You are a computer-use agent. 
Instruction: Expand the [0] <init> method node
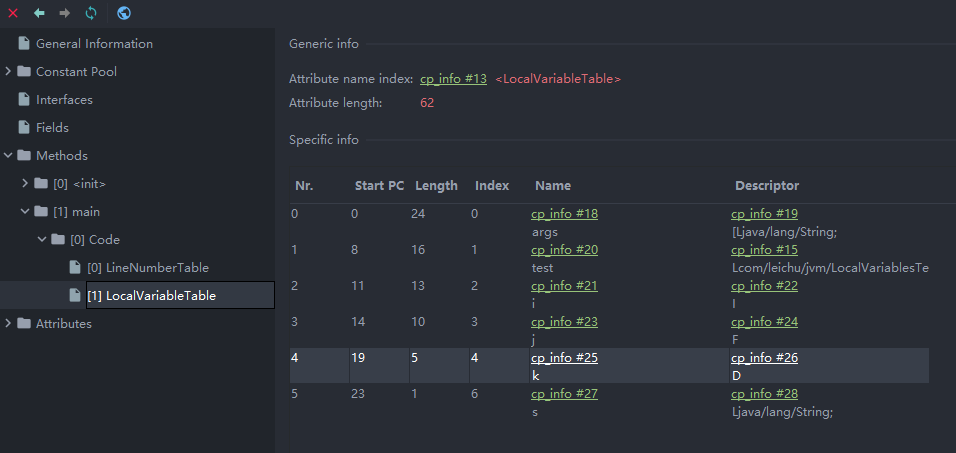[x=25, y=184]
